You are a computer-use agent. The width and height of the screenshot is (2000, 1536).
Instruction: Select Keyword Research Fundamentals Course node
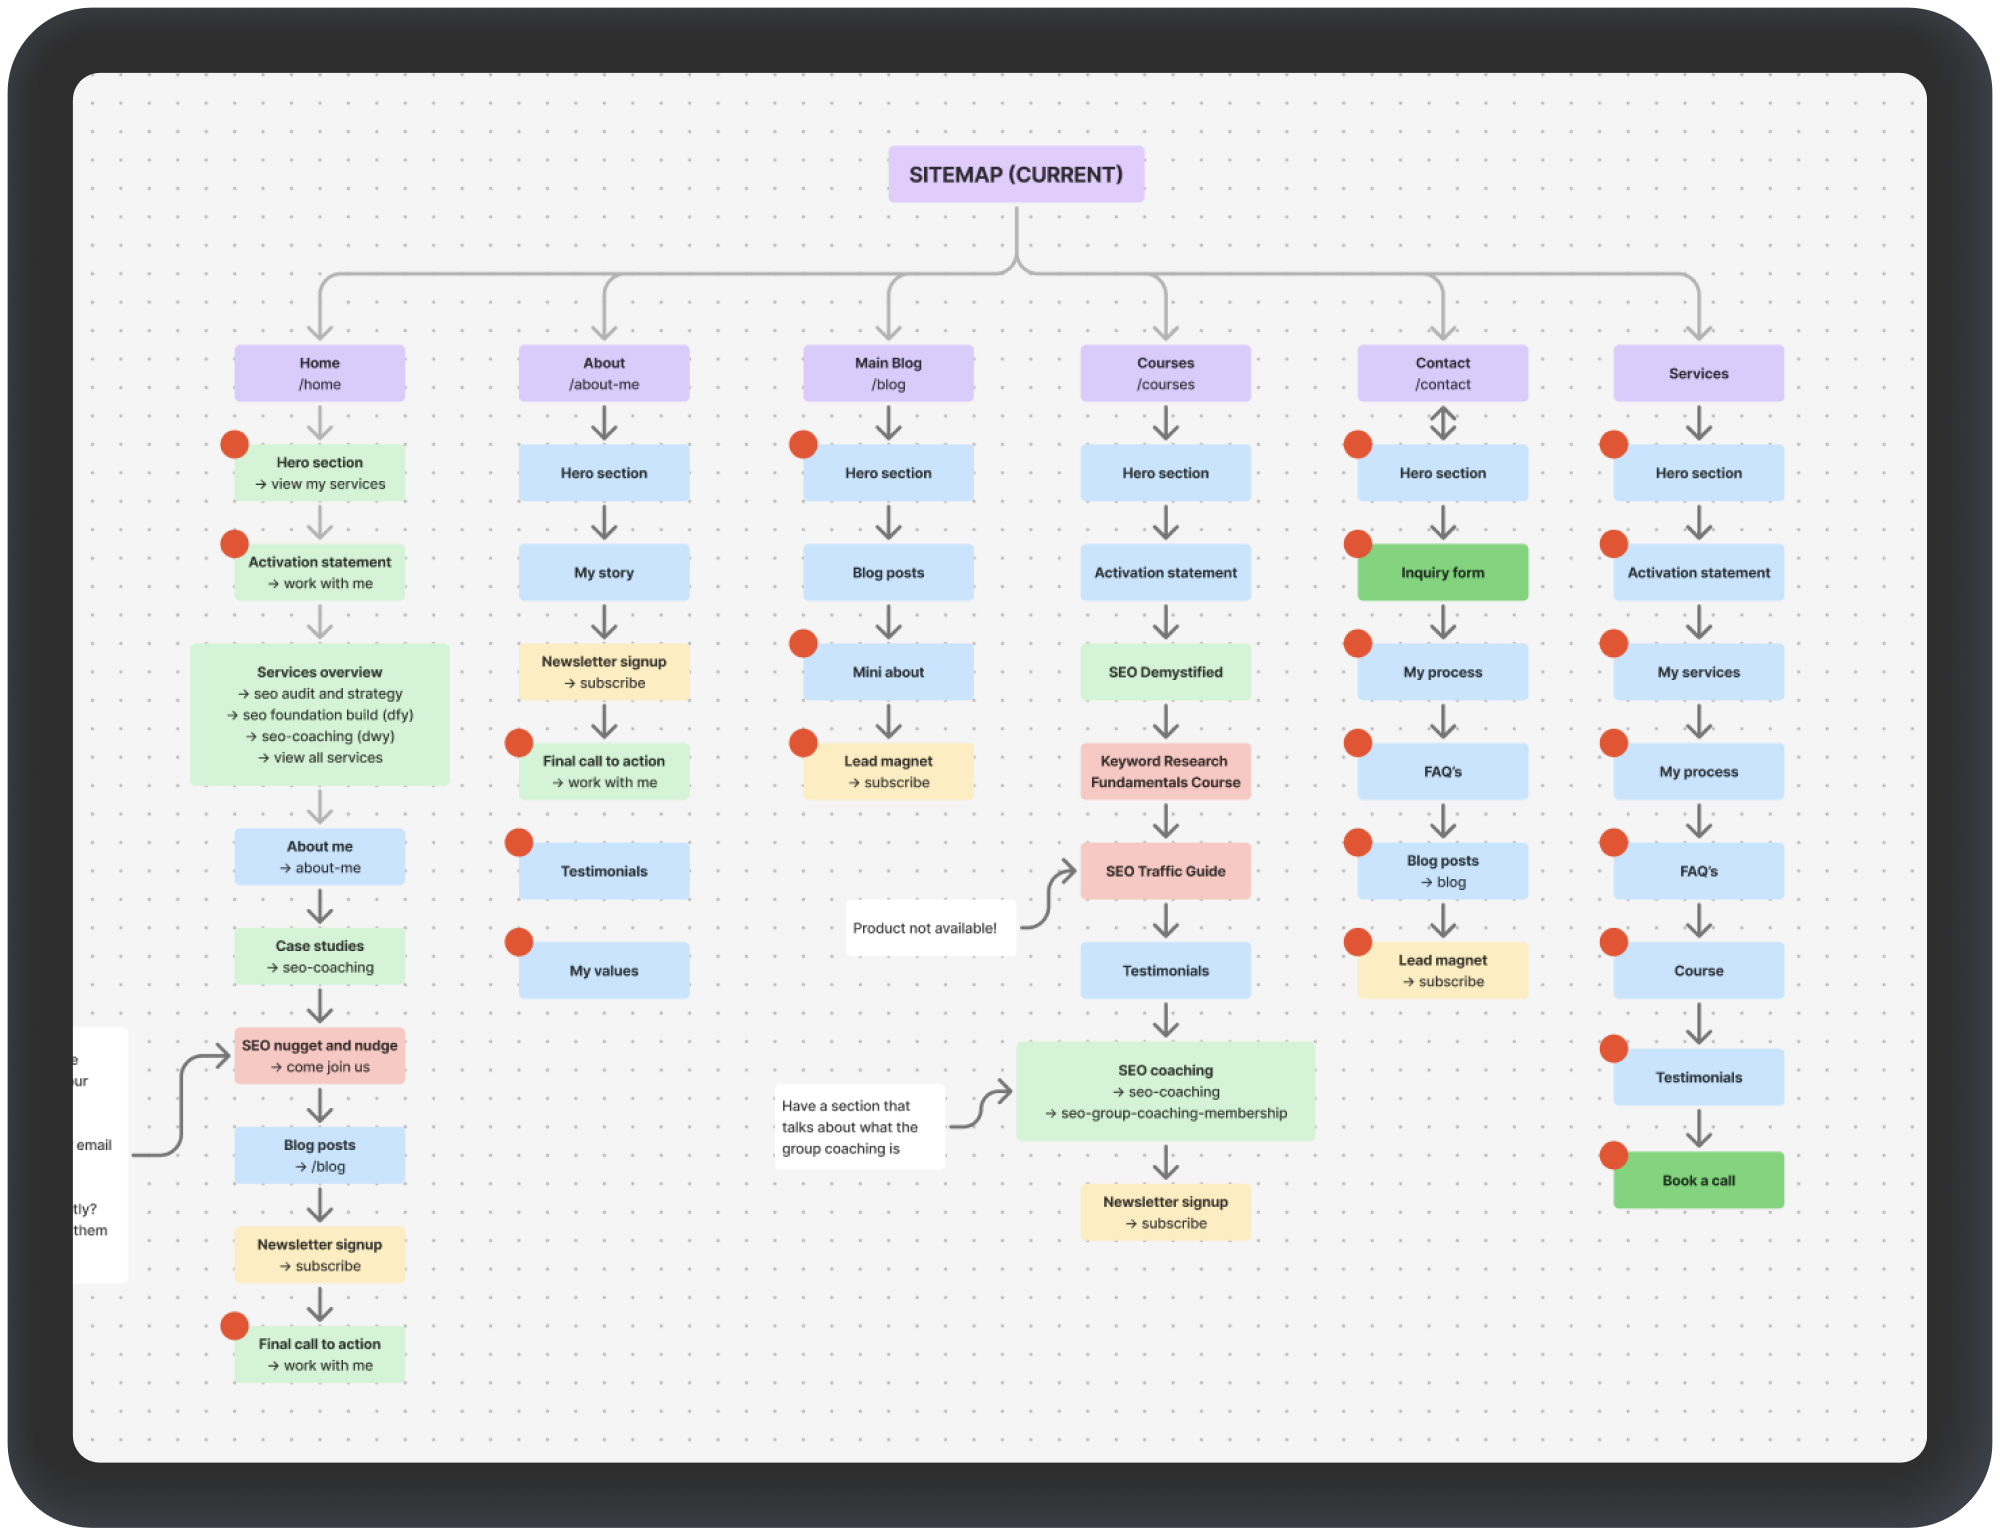[x=1165, y=771]
